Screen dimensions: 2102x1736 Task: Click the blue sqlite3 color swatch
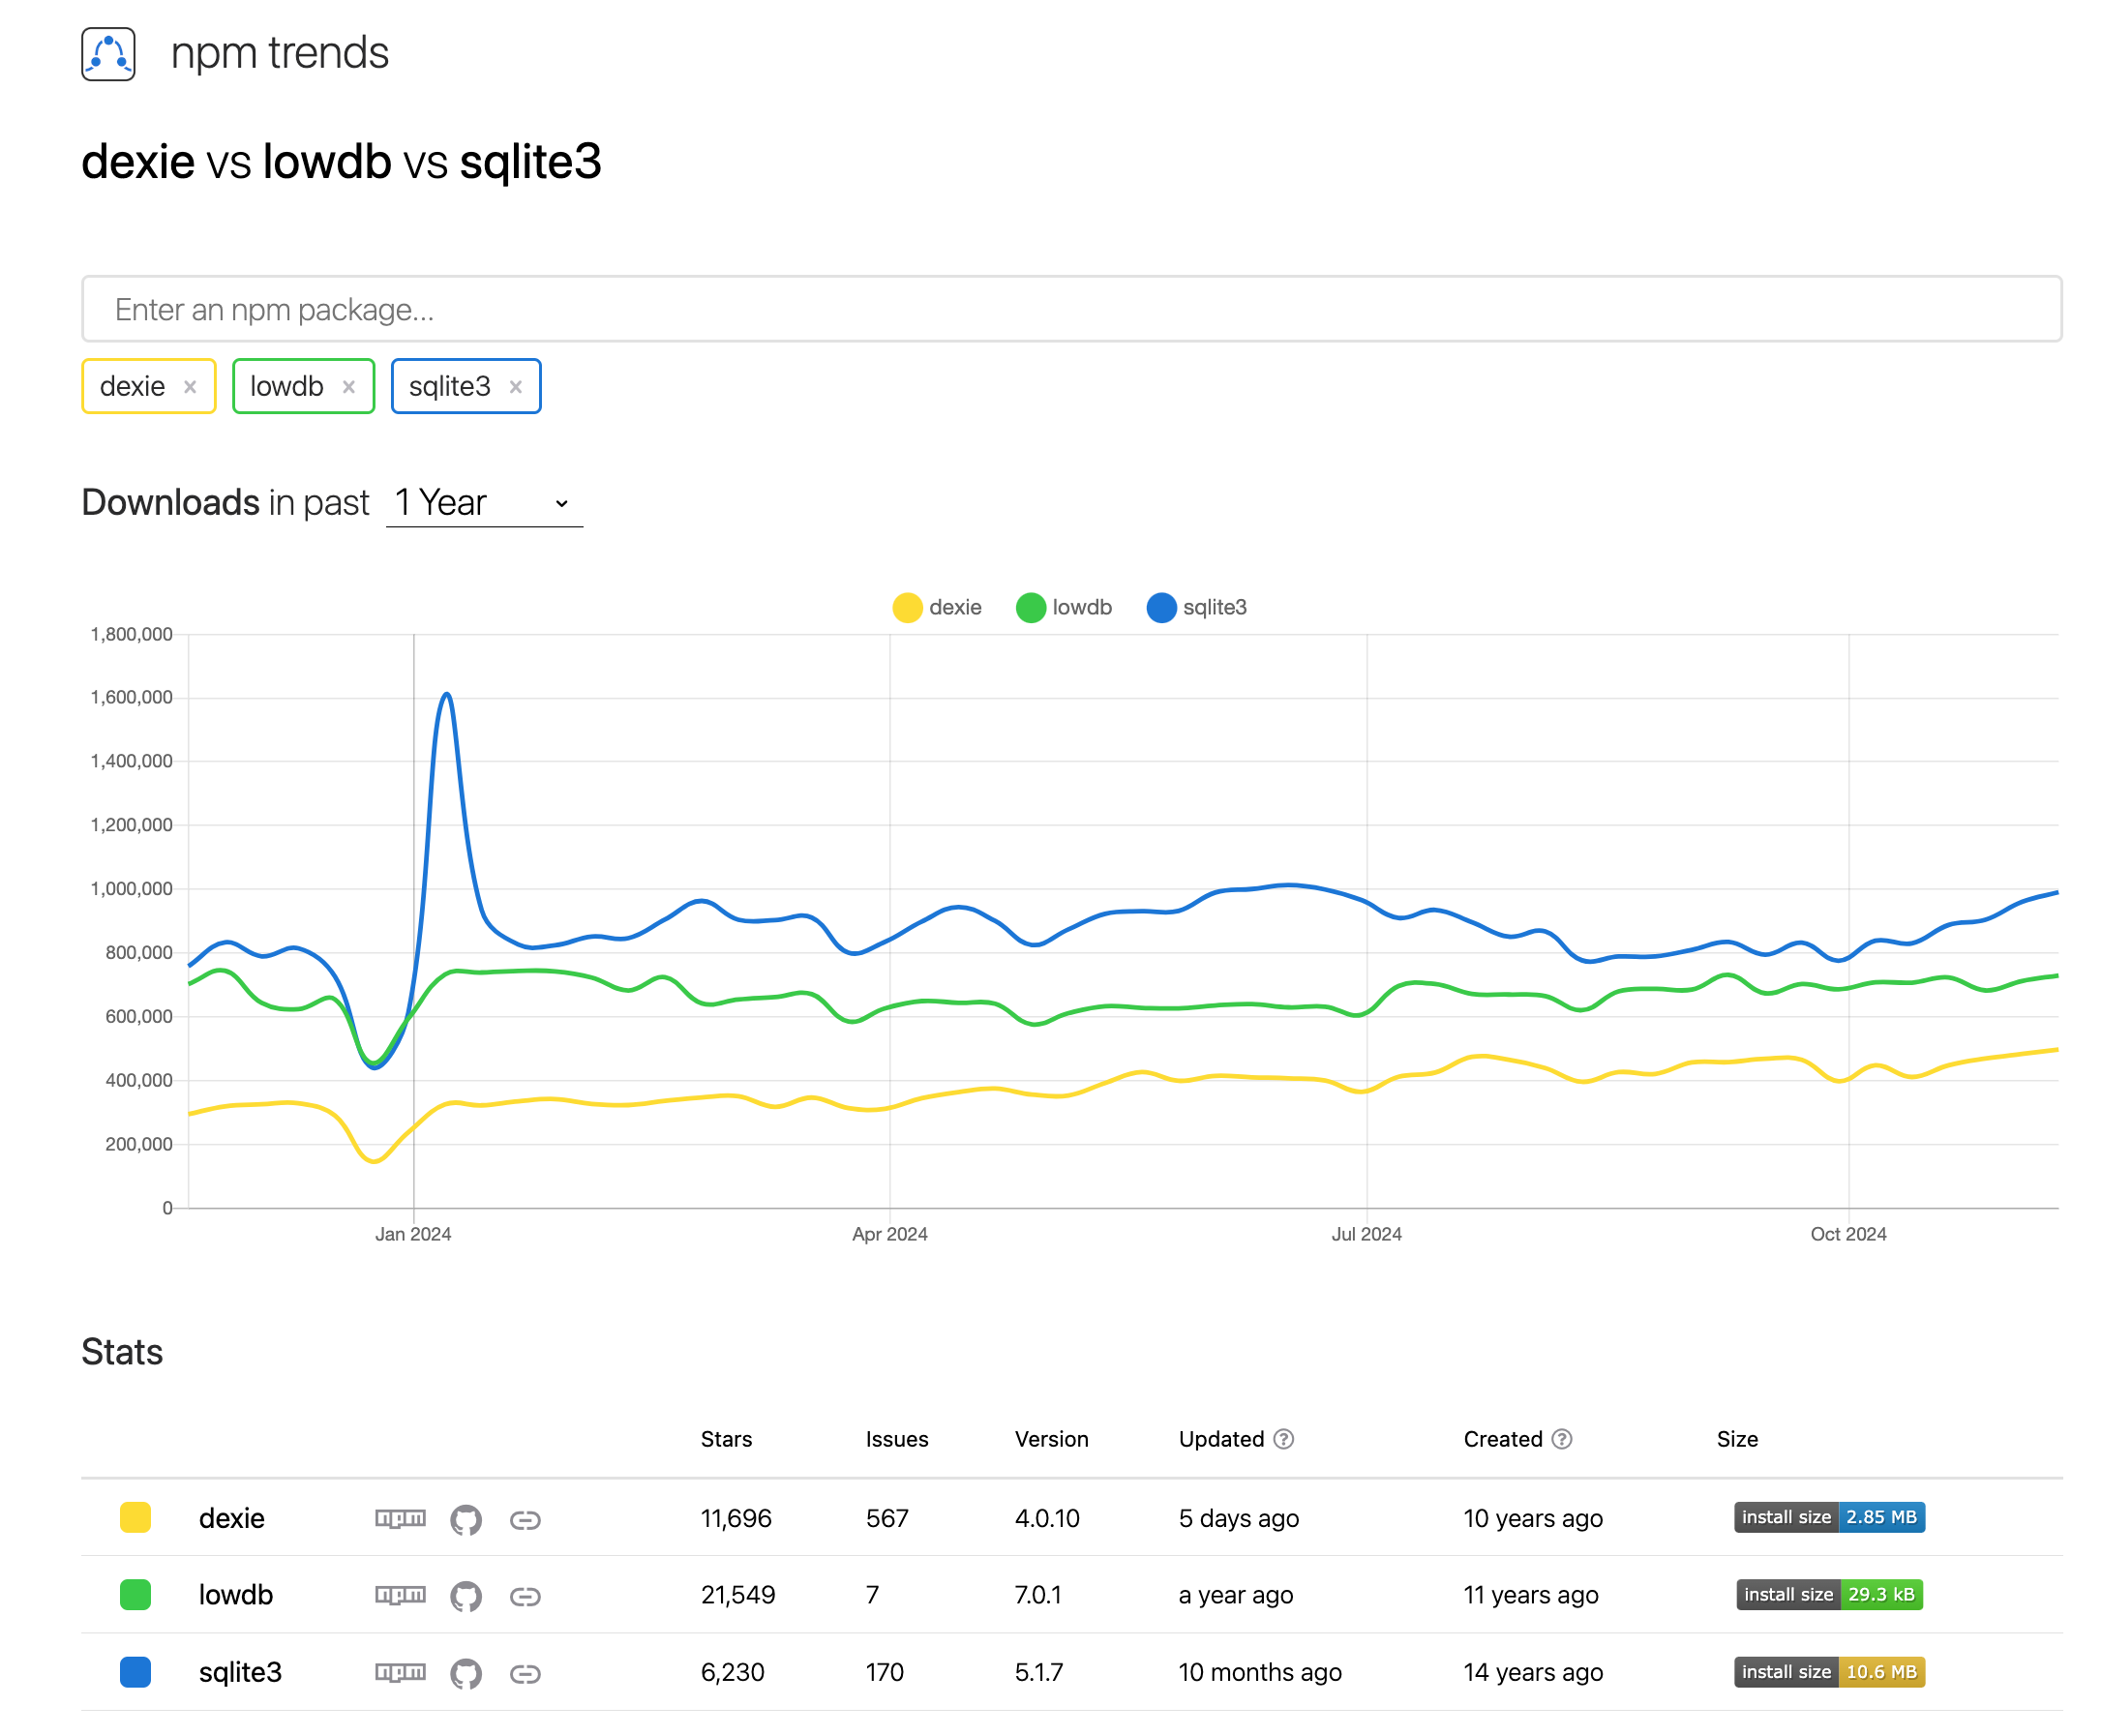click(x=135, y=1671)
